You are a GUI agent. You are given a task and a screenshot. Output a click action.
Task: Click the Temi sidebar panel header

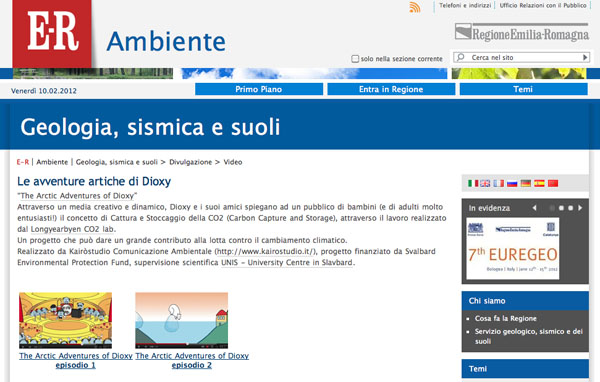(x=525, y=369)
